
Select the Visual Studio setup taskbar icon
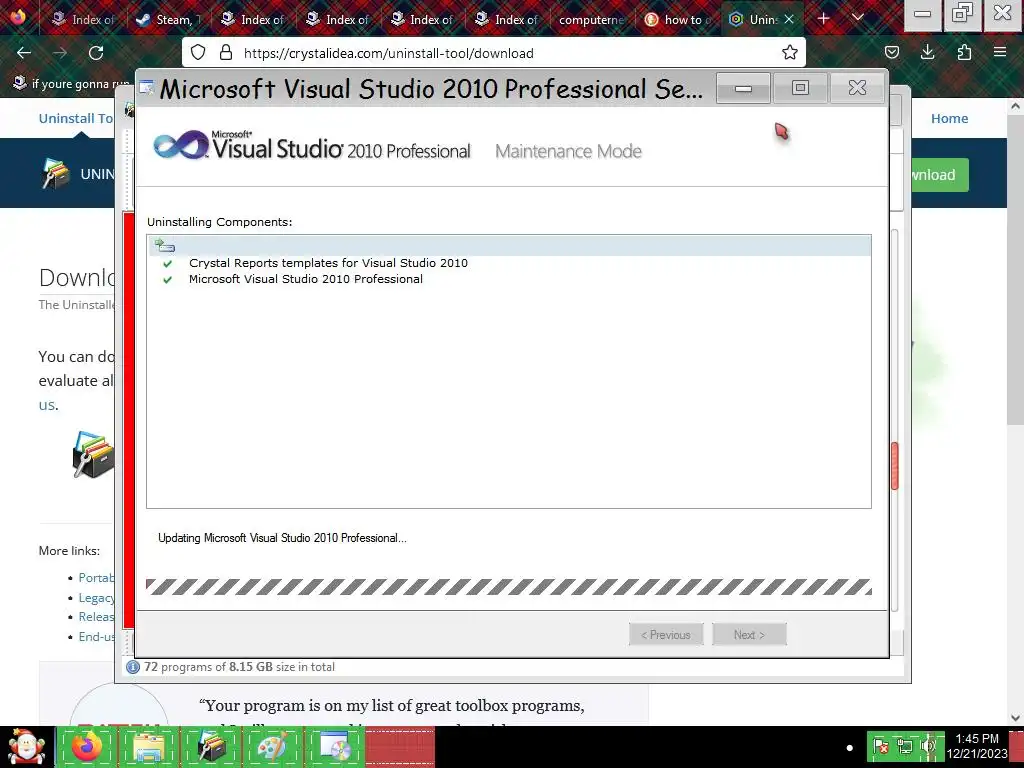coord(334,746)
